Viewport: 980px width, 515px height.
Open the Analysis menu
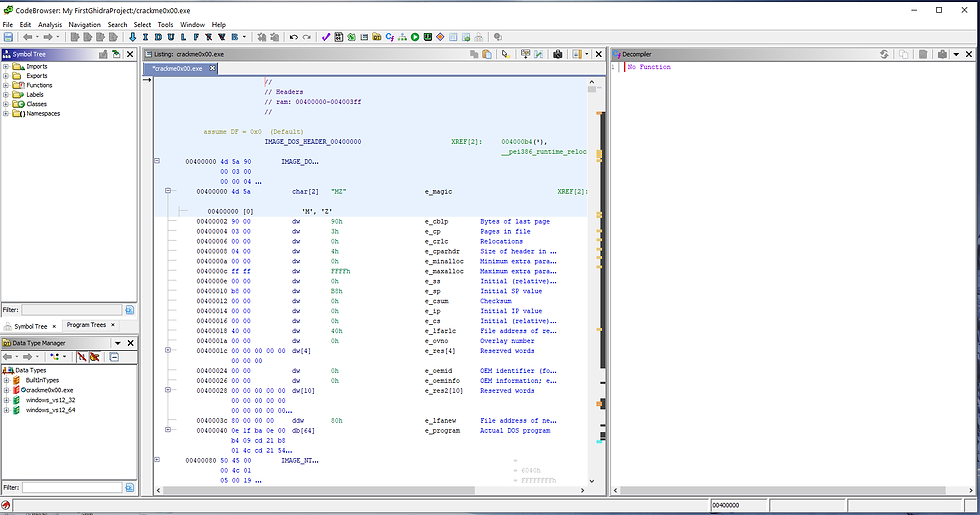click(50, 24)
